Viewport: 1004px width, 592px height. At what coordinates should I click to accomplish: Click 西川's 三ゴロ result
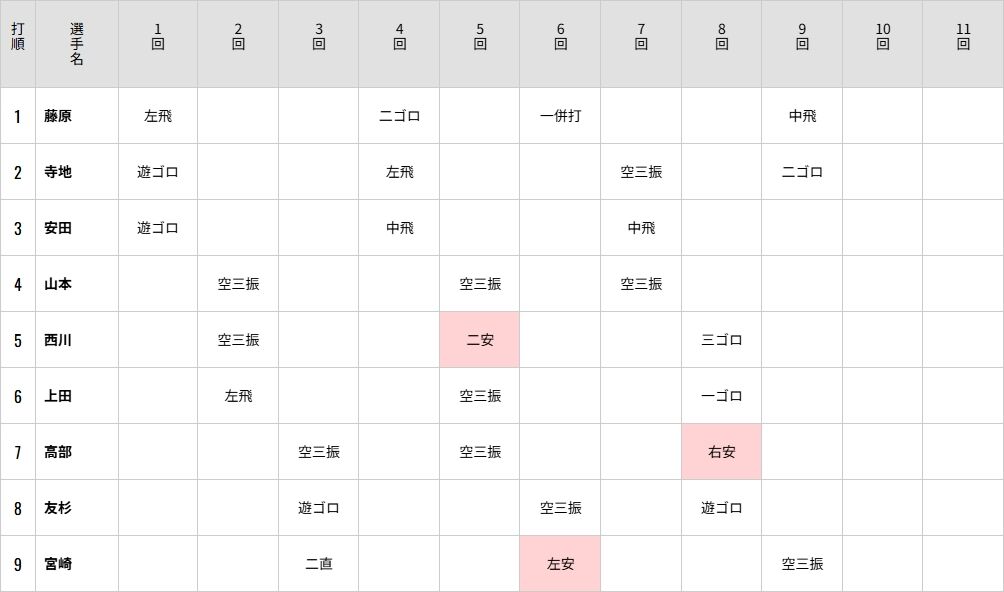tap(722, 340)
